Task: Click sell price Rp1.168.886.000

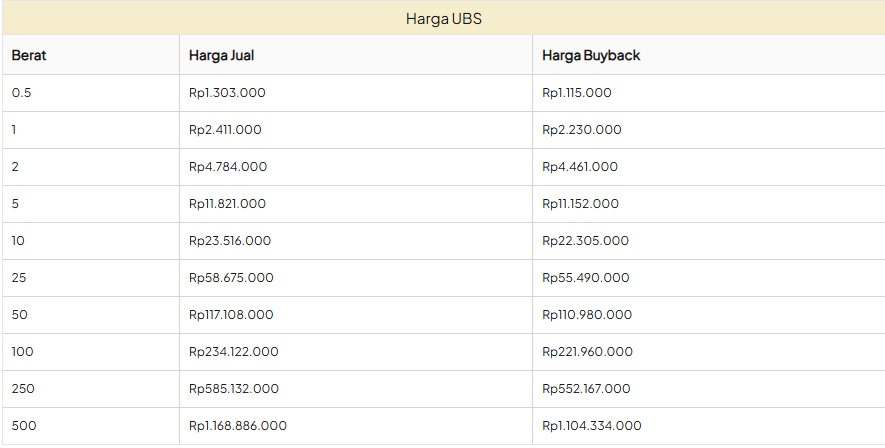Action: (238, 425)
